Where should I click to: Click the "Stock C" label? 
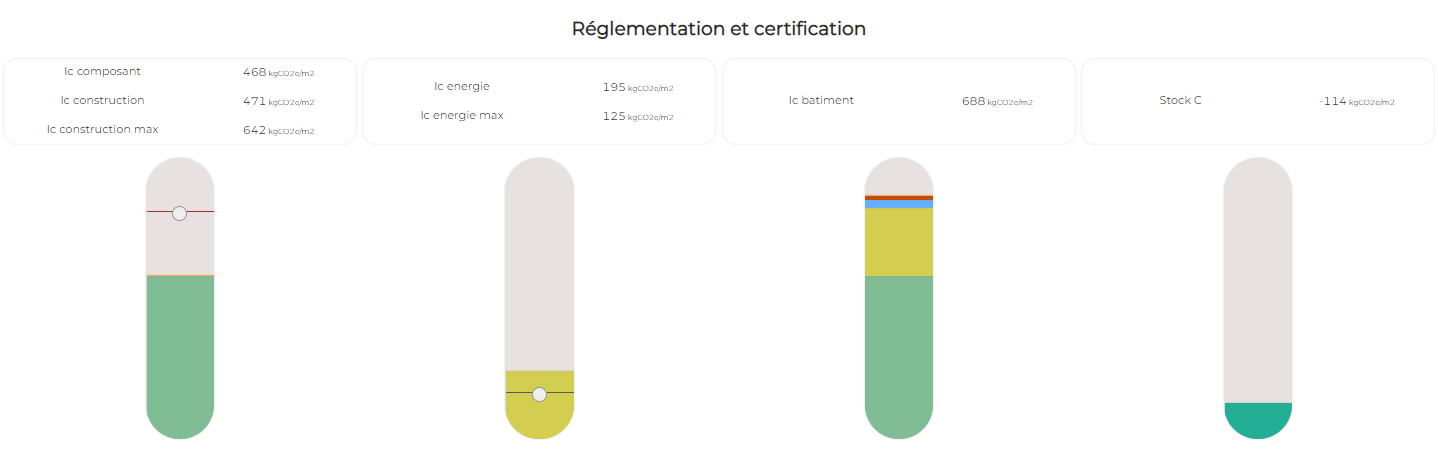tap(1180, 101)
